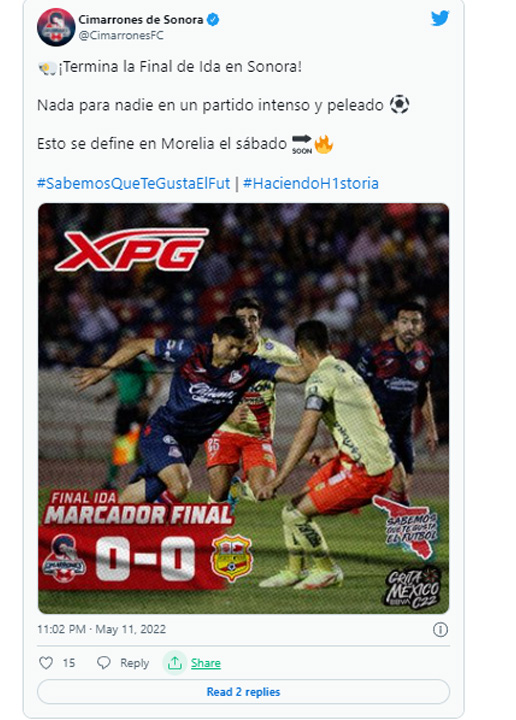Image resolution: width=516 pixels, height=720 pixels.
Task: Expand Read 2 replies
Action: [x=243, y=692]
